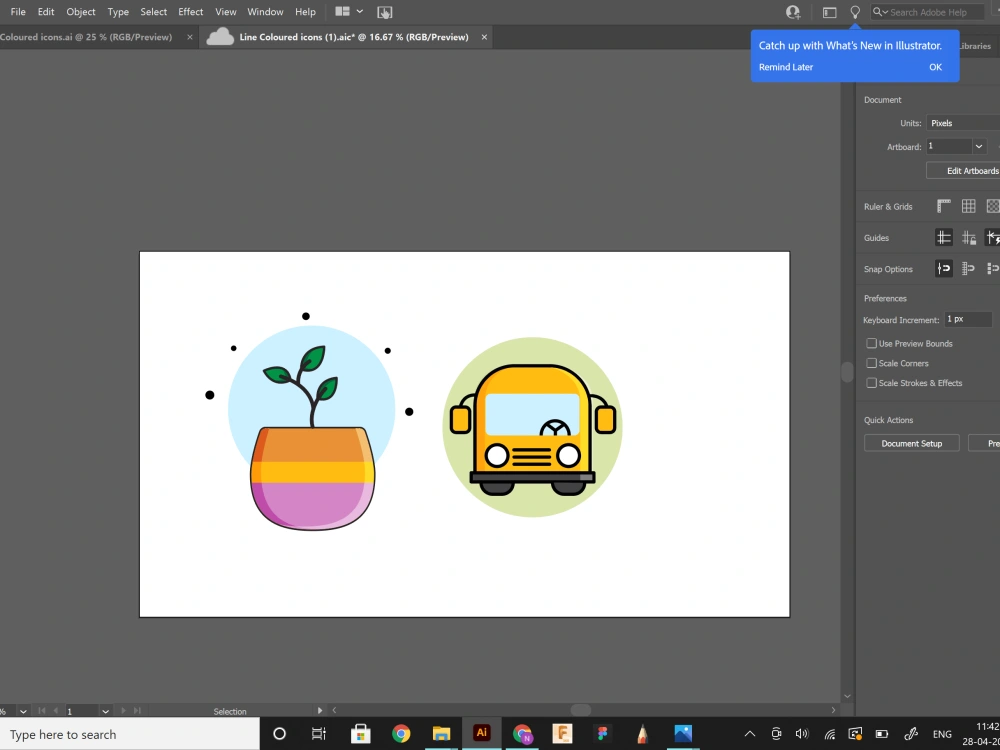The width and height of the screenshot is (1000, 750).
Task: Toggle the rulers icon in Ruler & Grids
Action: click(944, 206)
